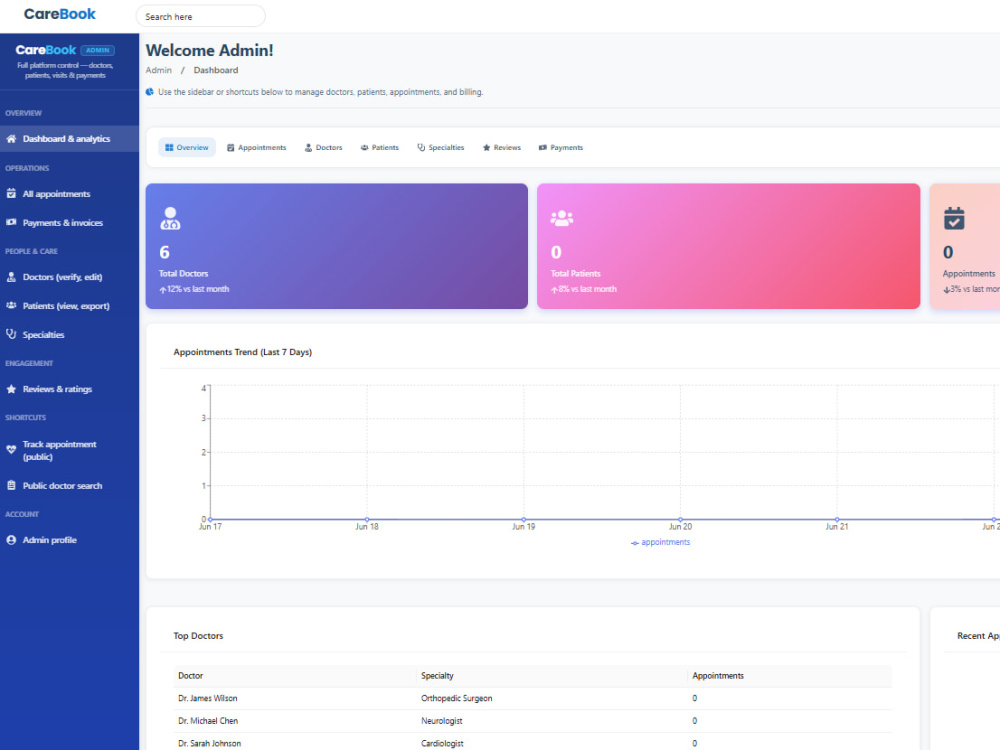Open the Doctors tab
1000x750 pixels.
(x=323, y=147)
